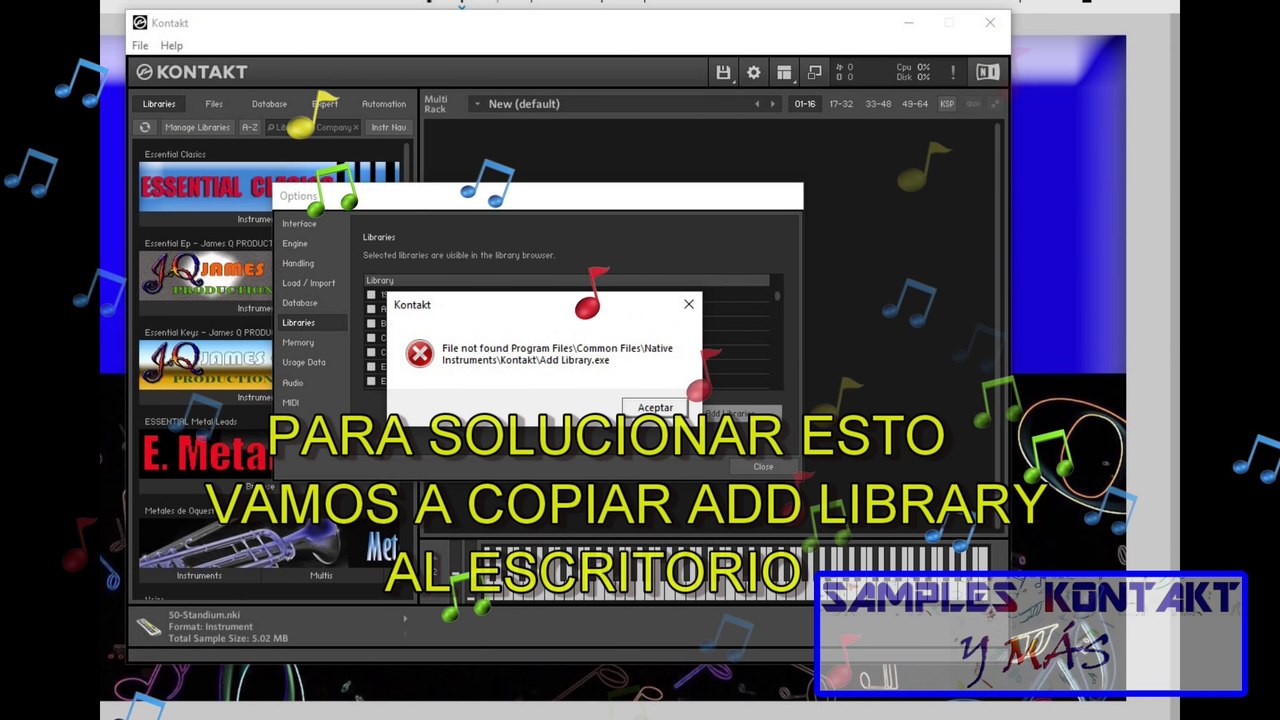Switch to the Libraries browser tab
Image resolution: width=1280 pixels, height=720 pixels.
coord(159,104)
